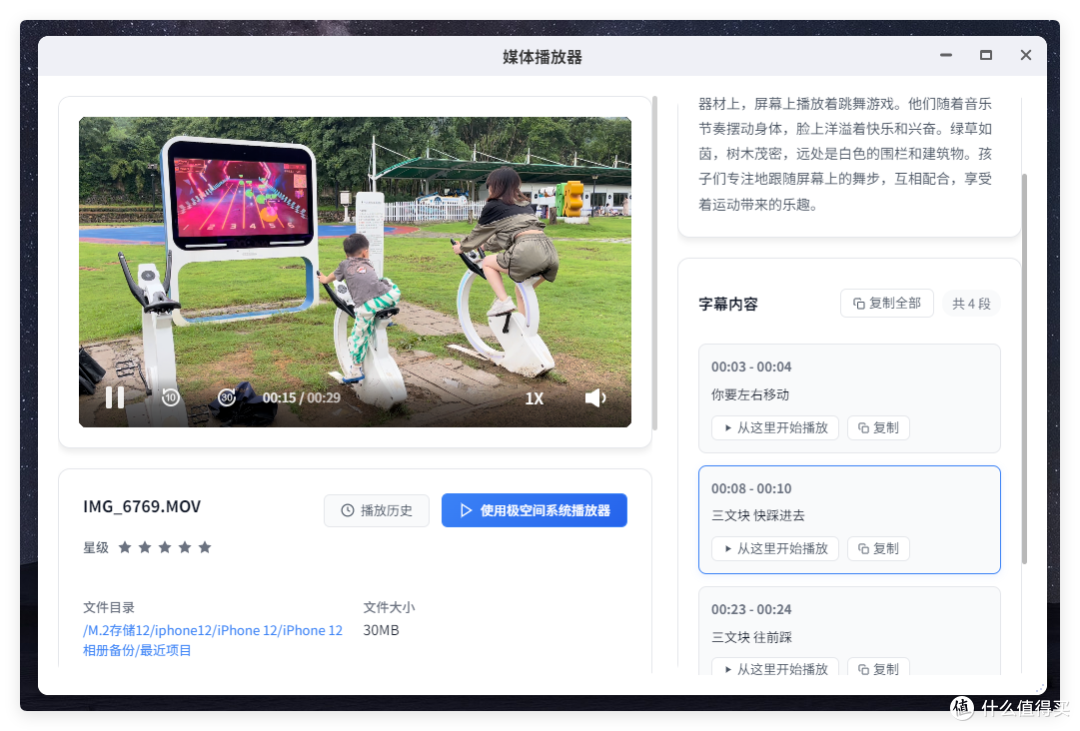Set rating to two stars
The height and width of the screenshot is (731, 1080).
click(x=145, y=547)
